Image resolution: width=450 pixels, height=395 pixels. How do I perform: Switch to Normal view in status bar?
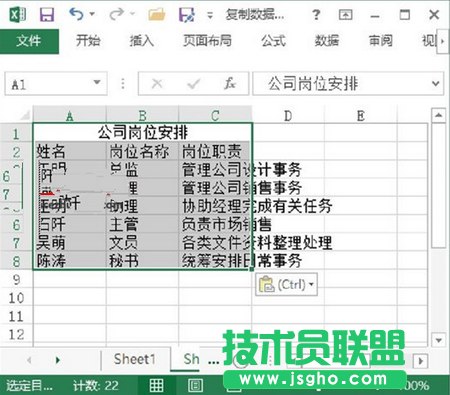[156, 386]
